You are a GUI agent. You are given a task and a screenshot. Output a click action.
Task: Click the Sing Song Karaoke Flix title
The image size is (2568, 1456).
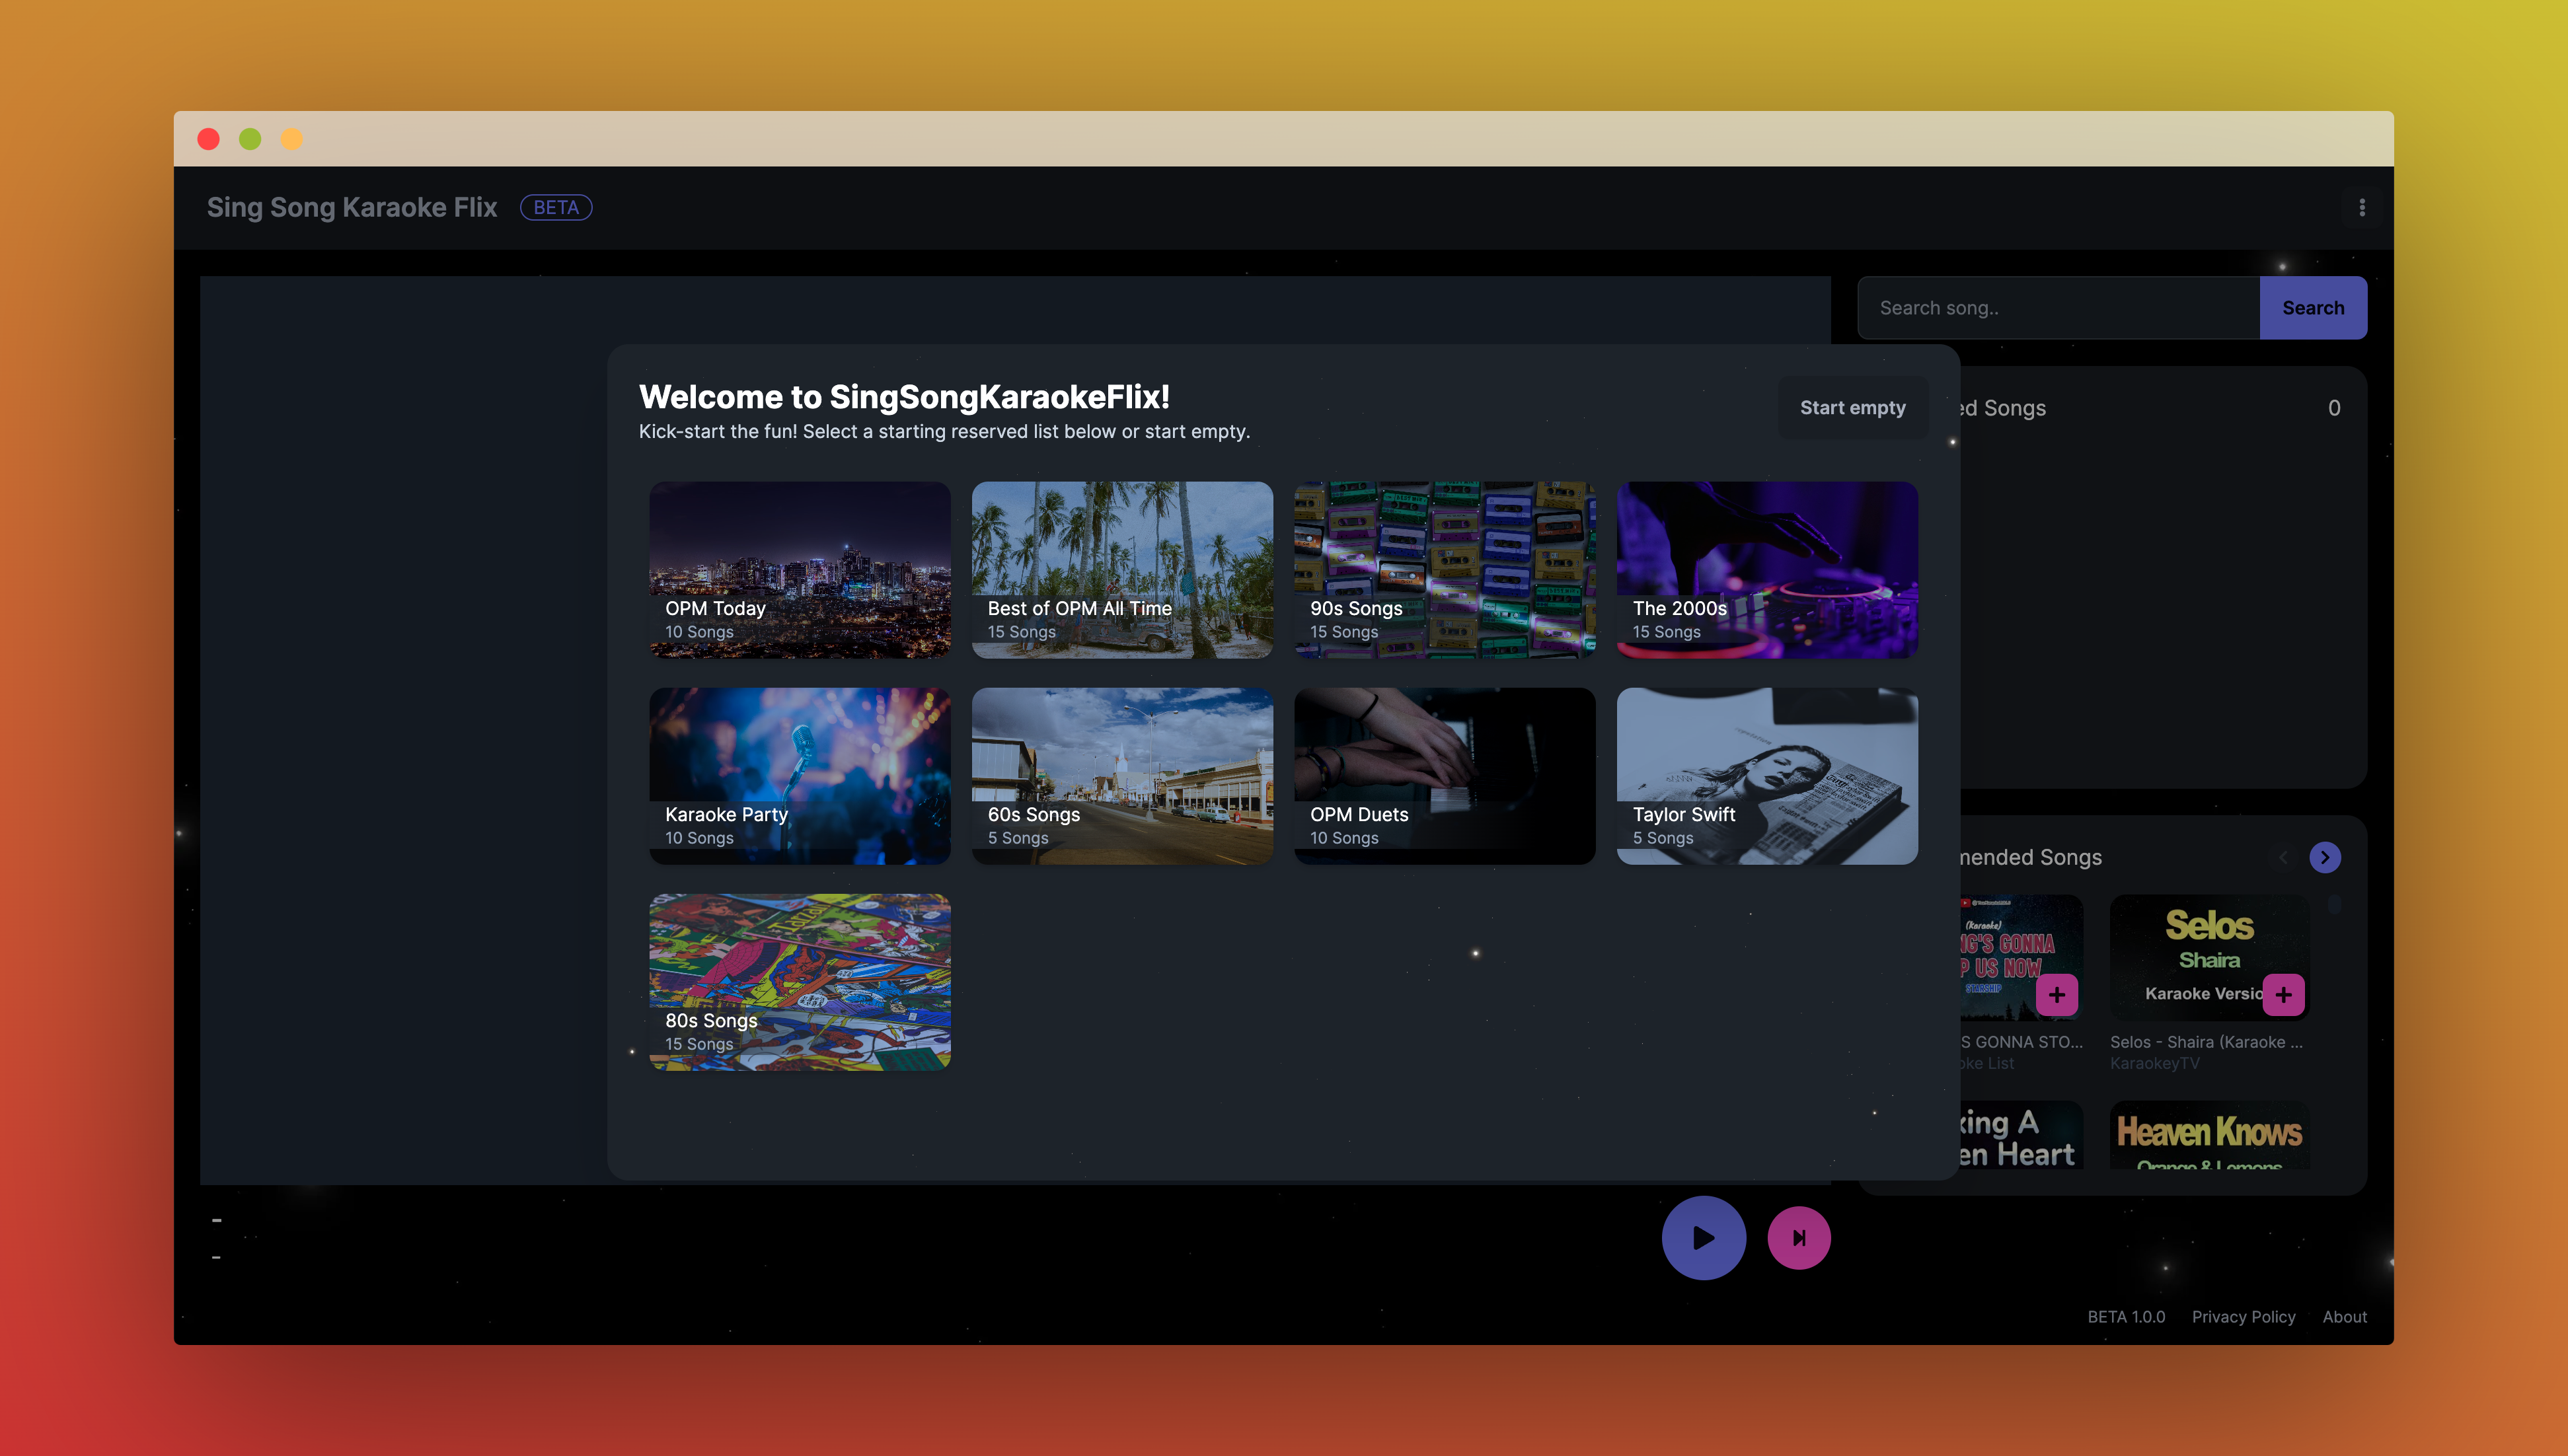point(352,207)
